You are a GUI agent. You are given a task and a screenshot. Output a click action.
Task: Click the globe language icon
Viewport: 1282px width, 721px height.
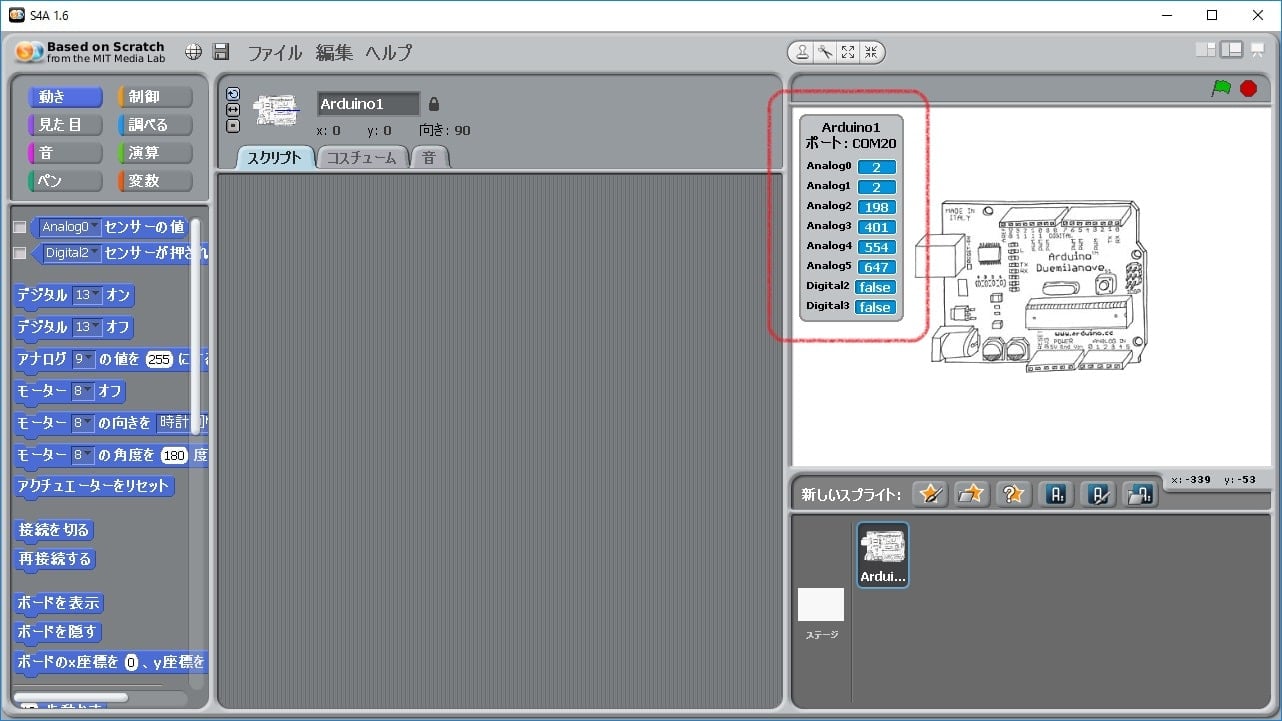pos(193,52)
